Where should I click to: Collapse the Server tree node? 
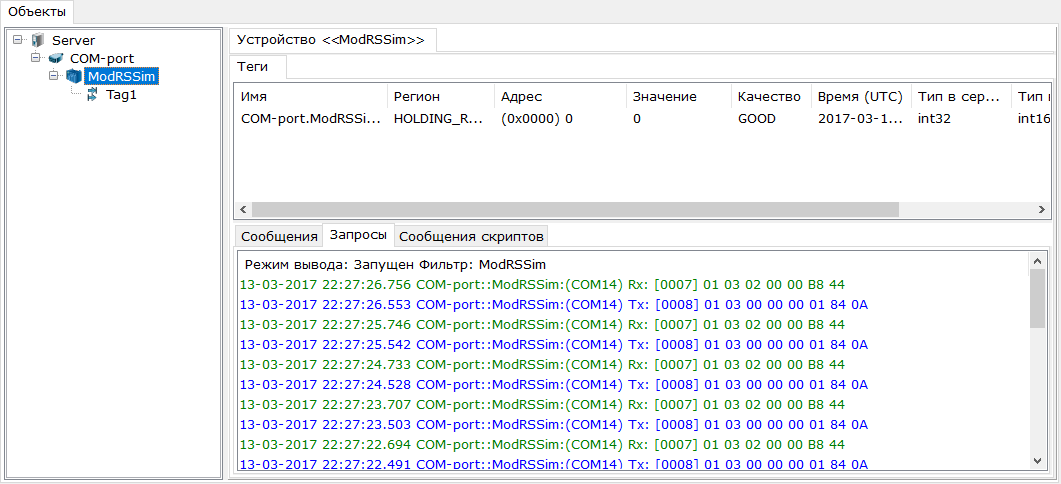[18, 41]
